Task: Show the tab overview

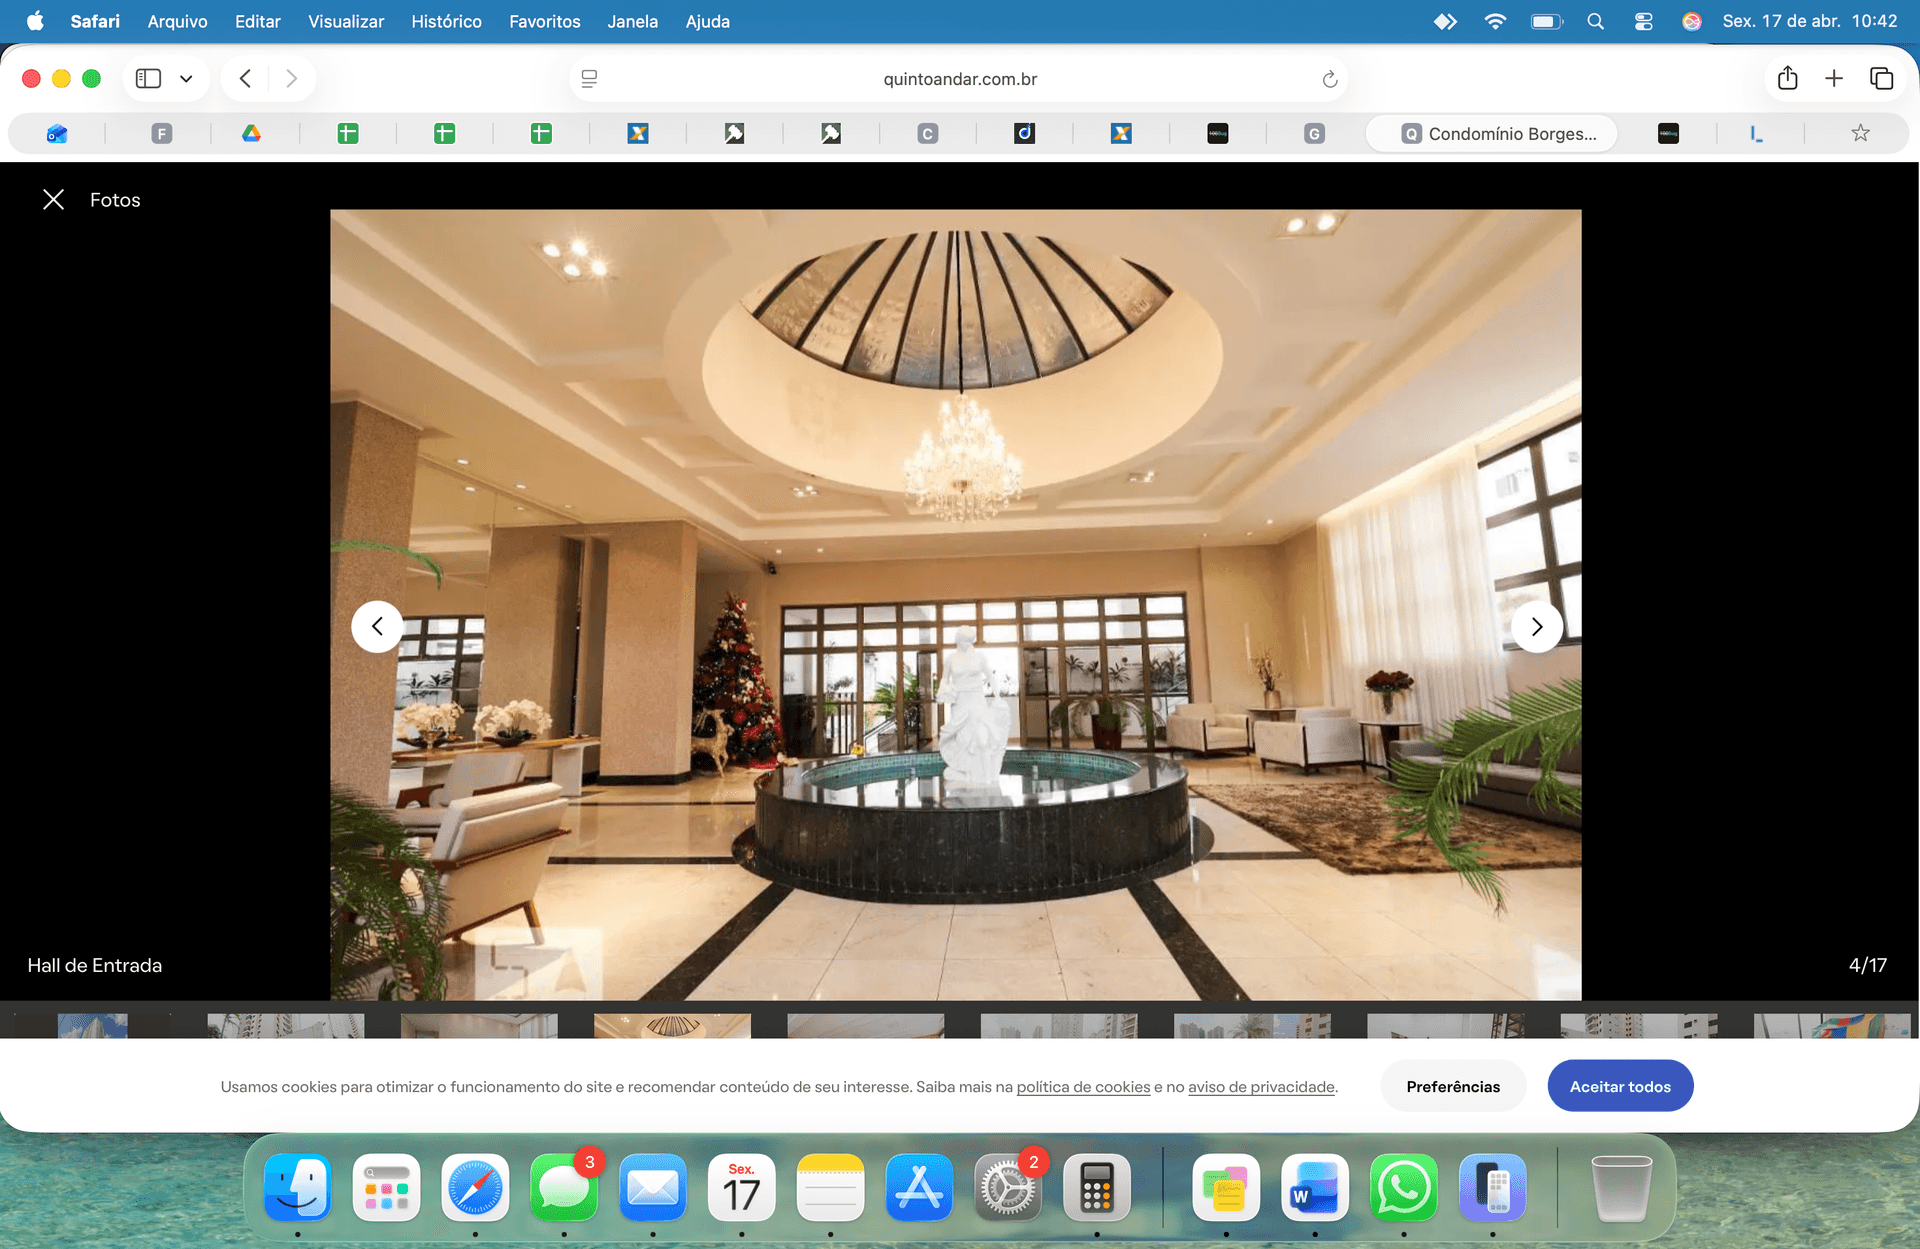Action: click(1881, 78)
